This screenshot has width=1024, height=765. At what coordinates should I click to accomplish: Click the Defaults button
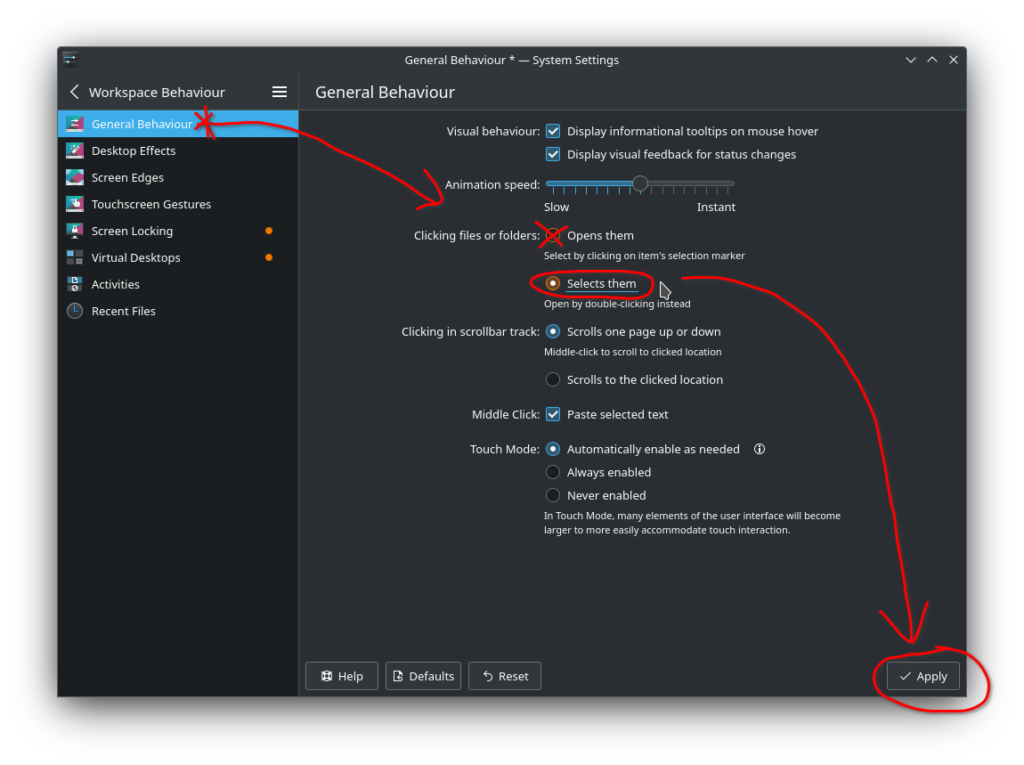pos(423,676)
